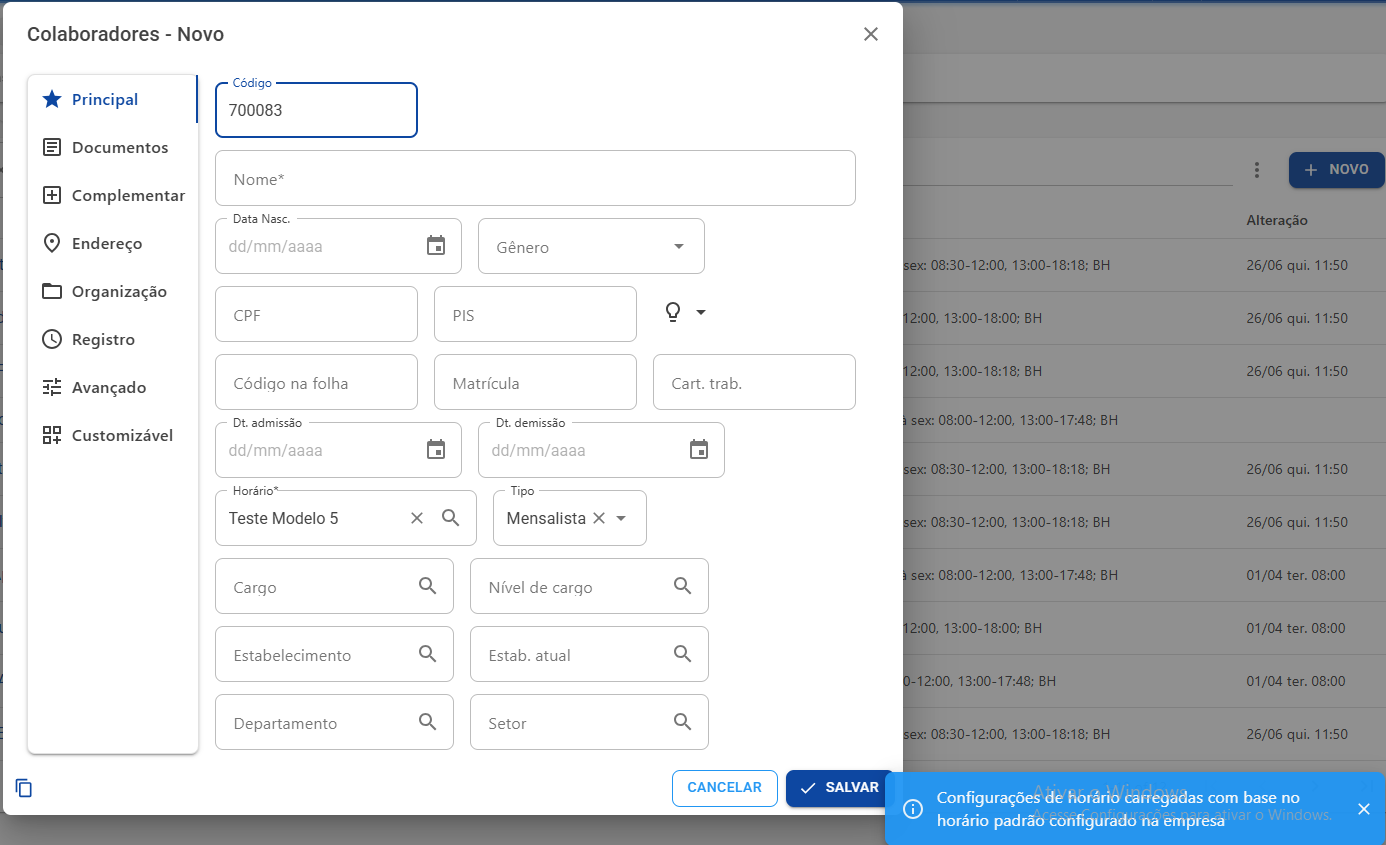Click the CANCELAR button
This screenshot has height=845, width=1386.
click(x=724, y=788)
